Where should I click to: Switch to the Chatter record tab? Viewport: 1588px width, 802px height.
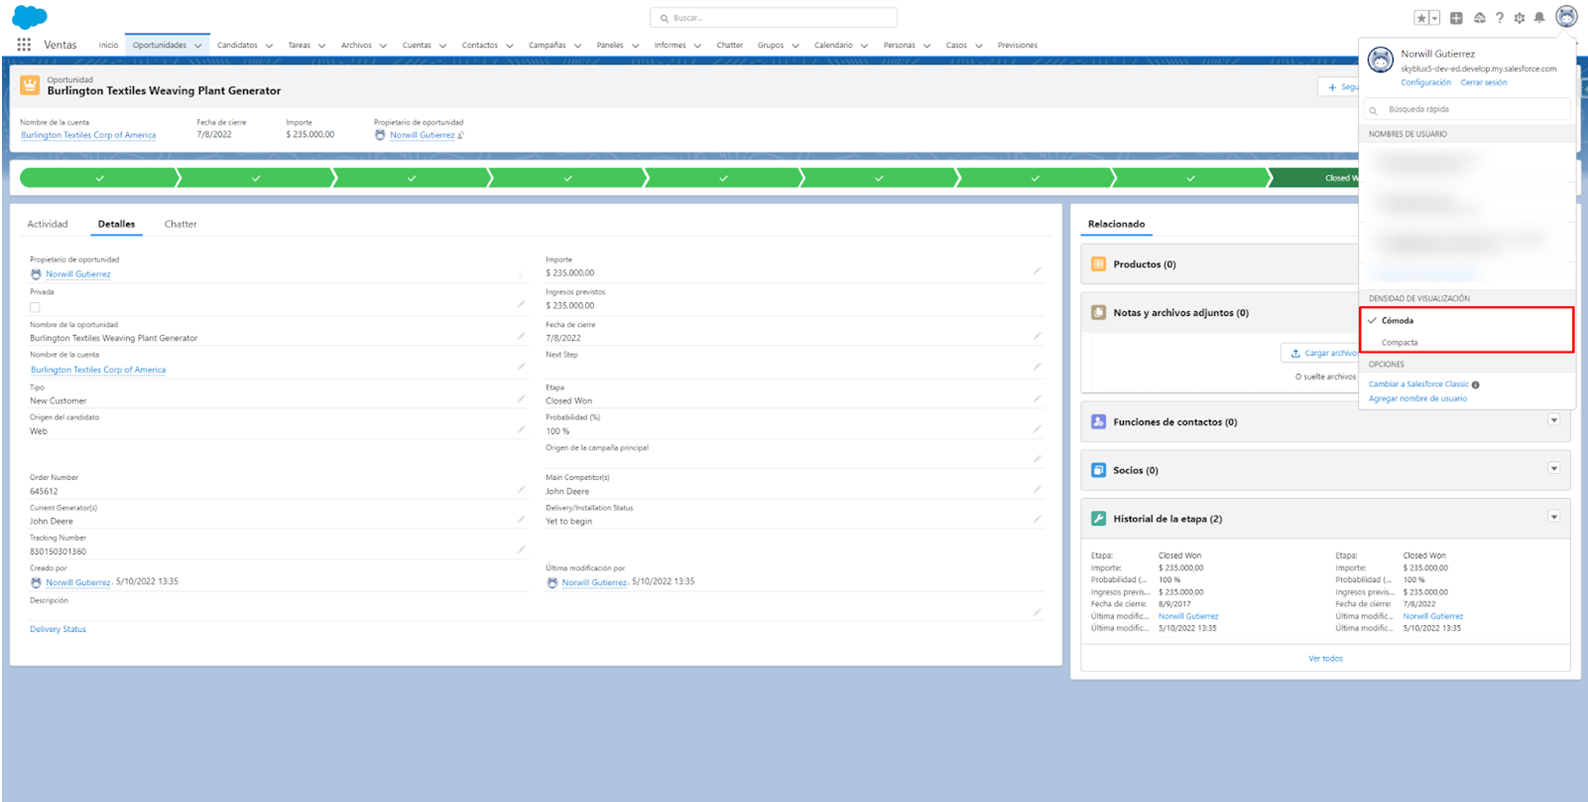[x=180, y=224]
